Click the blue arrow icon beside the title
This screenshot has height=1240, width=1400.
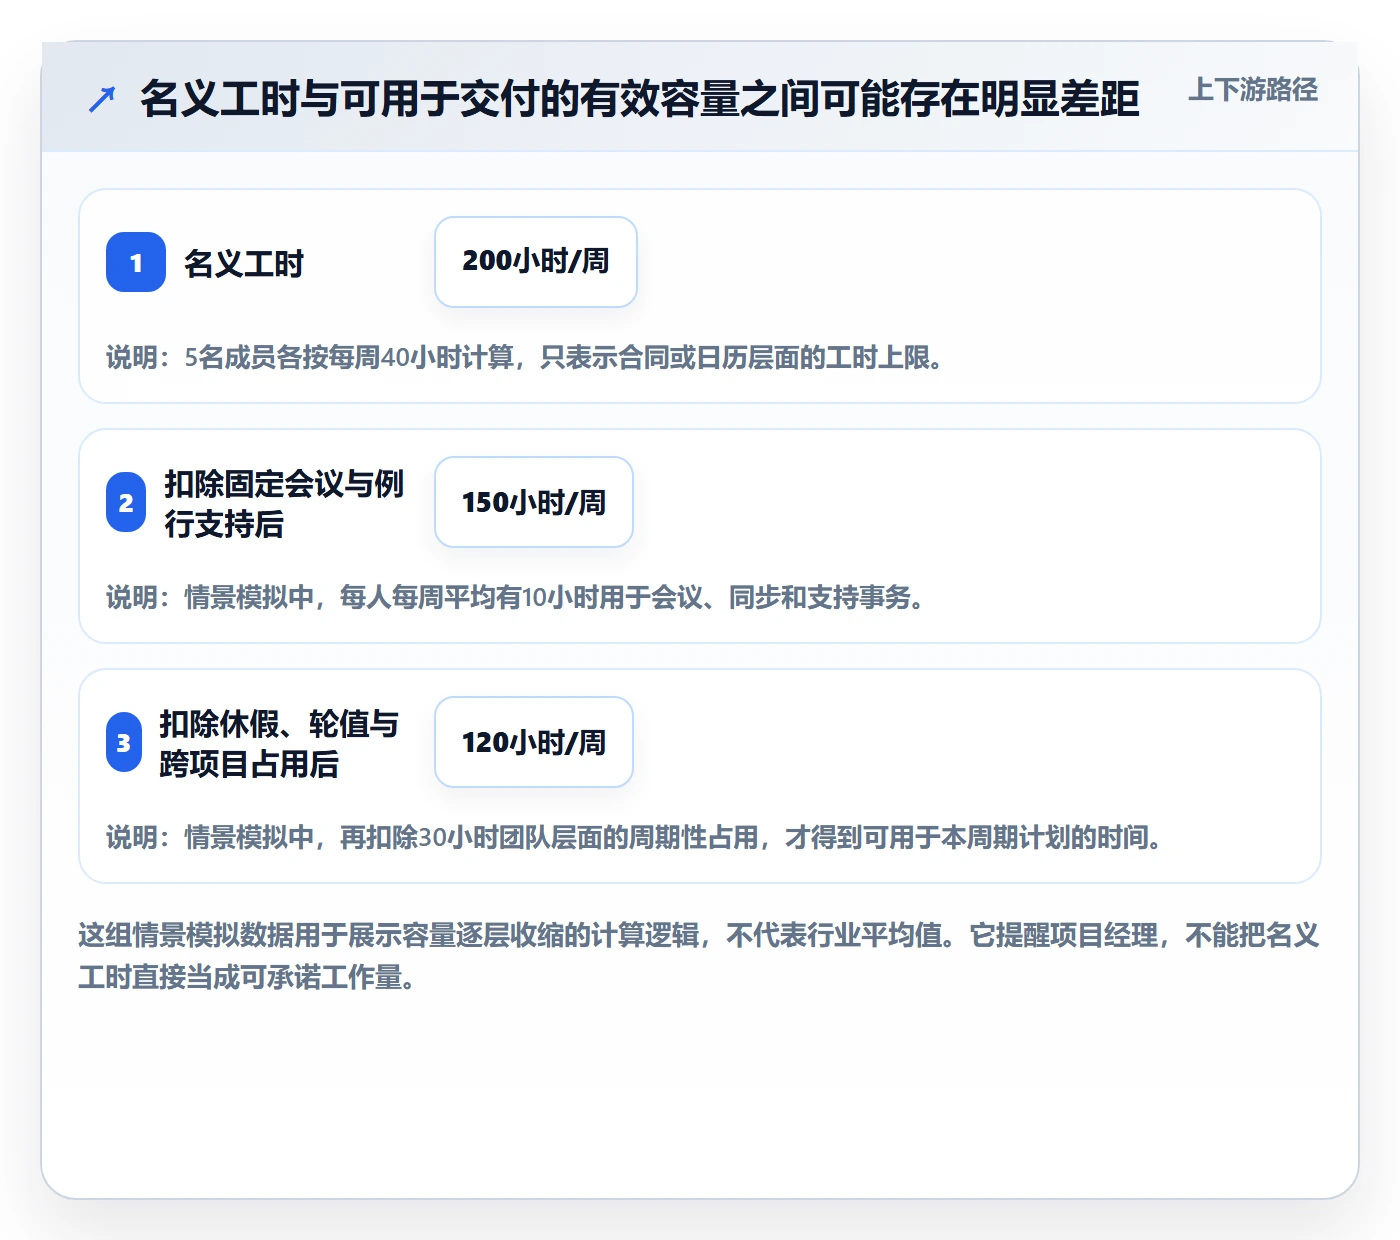(102, 99)
